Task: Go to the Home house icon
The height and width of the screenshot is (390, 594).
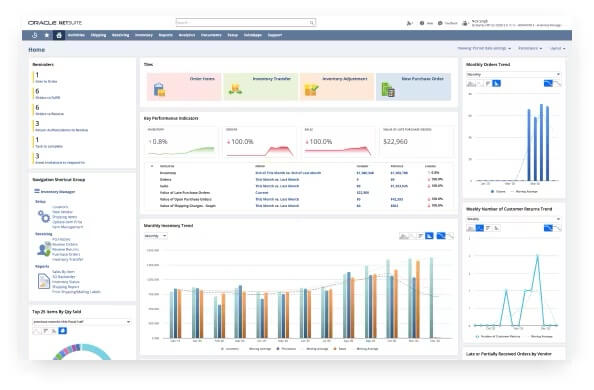Action: (x=59, y=35)
